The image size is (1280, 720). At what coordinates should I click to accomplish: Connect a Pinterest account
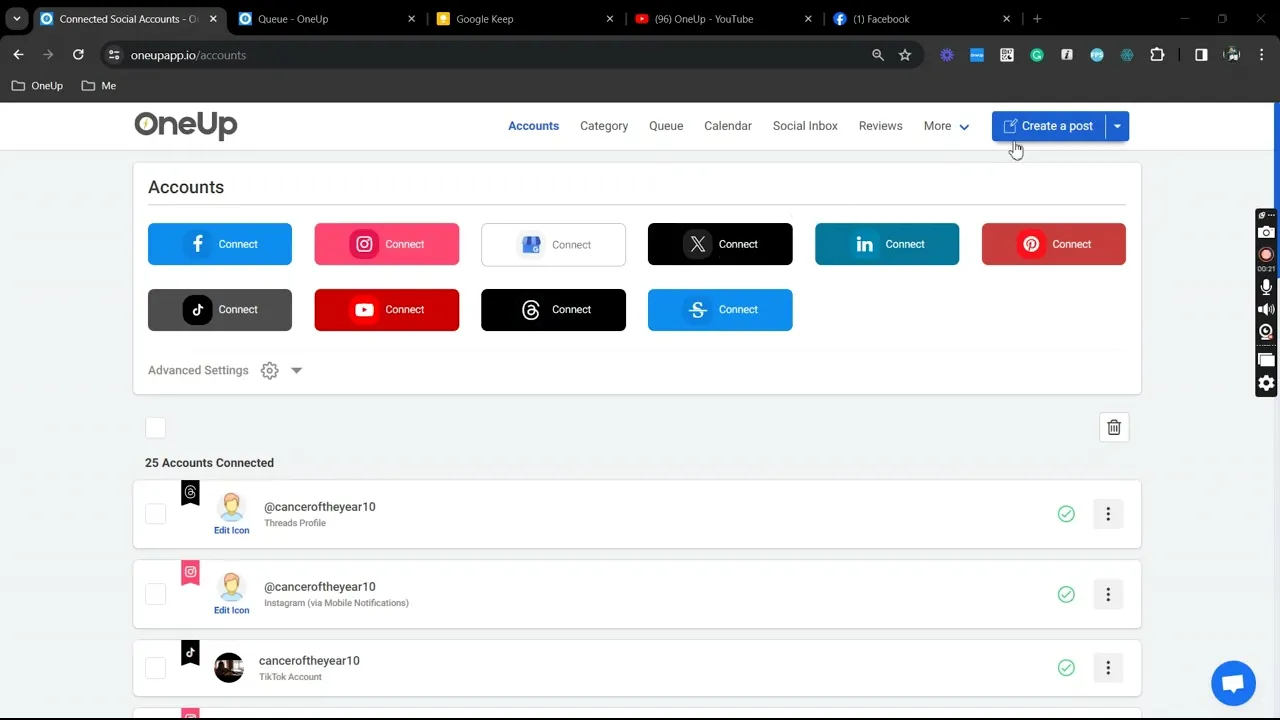click(x=1054, y=244)
